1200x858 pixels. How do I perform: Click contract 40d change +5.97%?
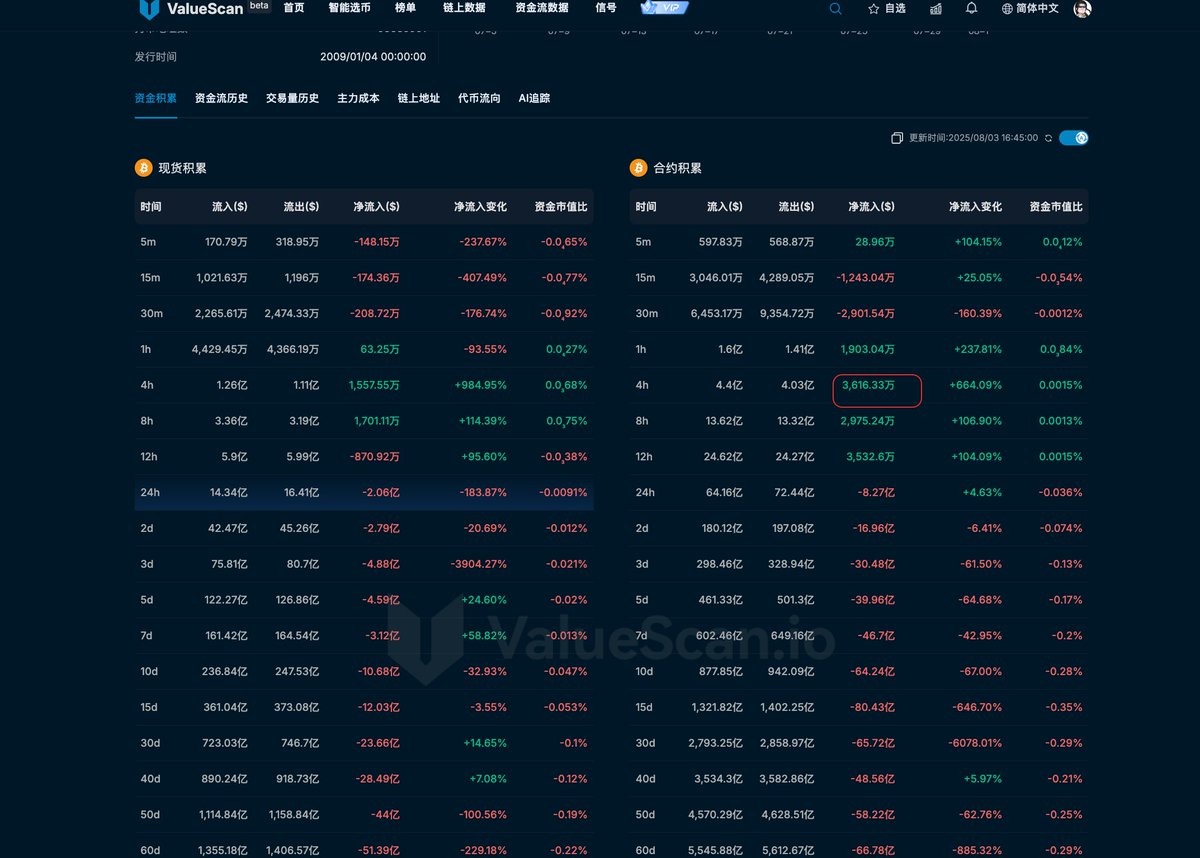981,779
